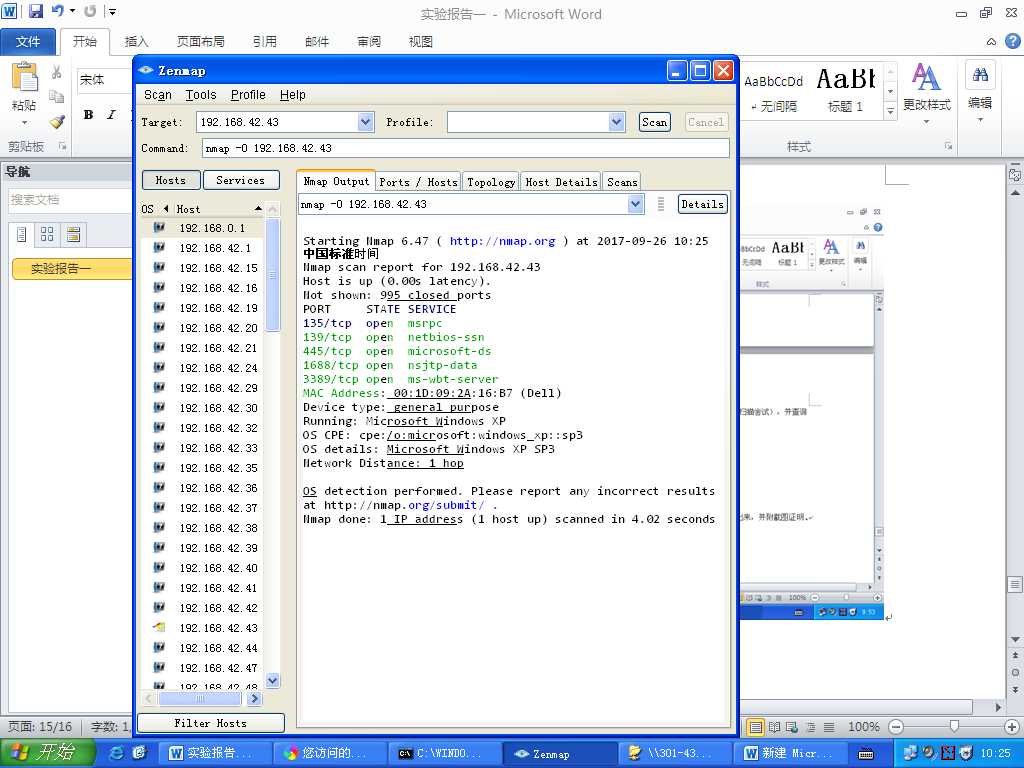Expand the scan command output dropdown

635,204
